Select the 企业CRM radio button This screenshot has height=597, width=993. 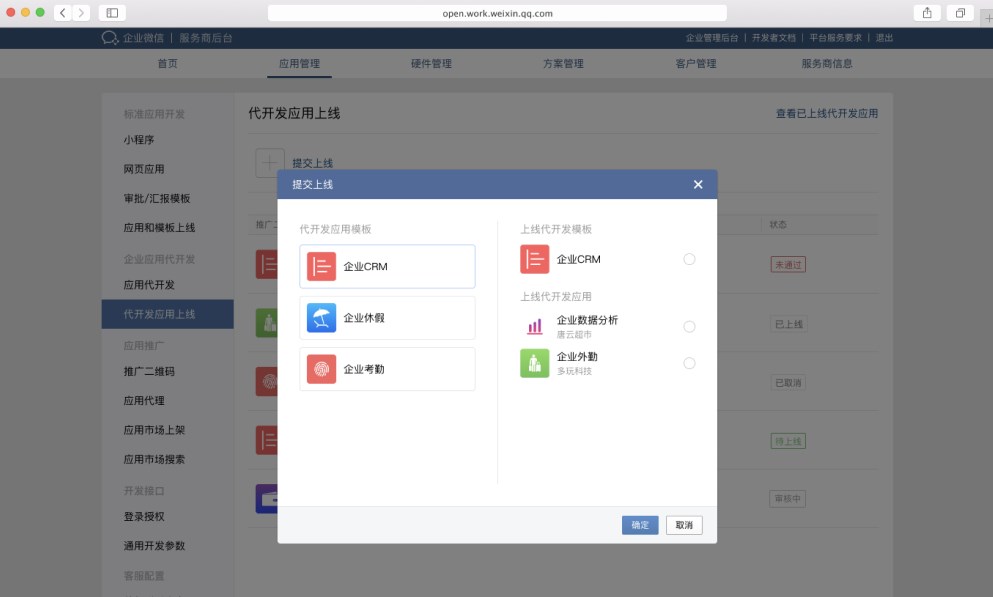(689, 259)
